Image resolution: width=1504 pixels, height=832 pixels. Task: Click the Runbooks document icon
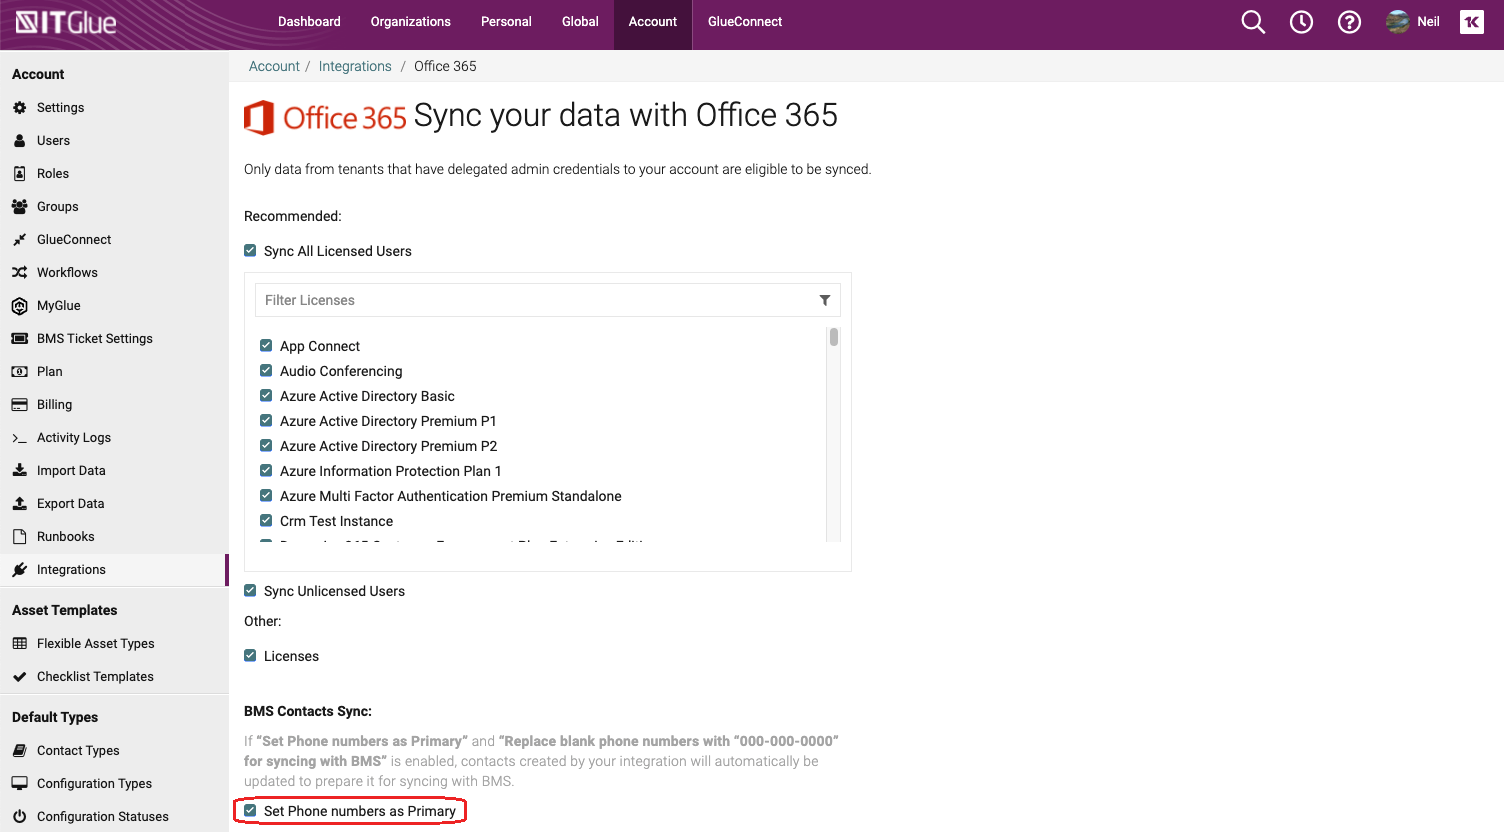(x=19, y=536)
